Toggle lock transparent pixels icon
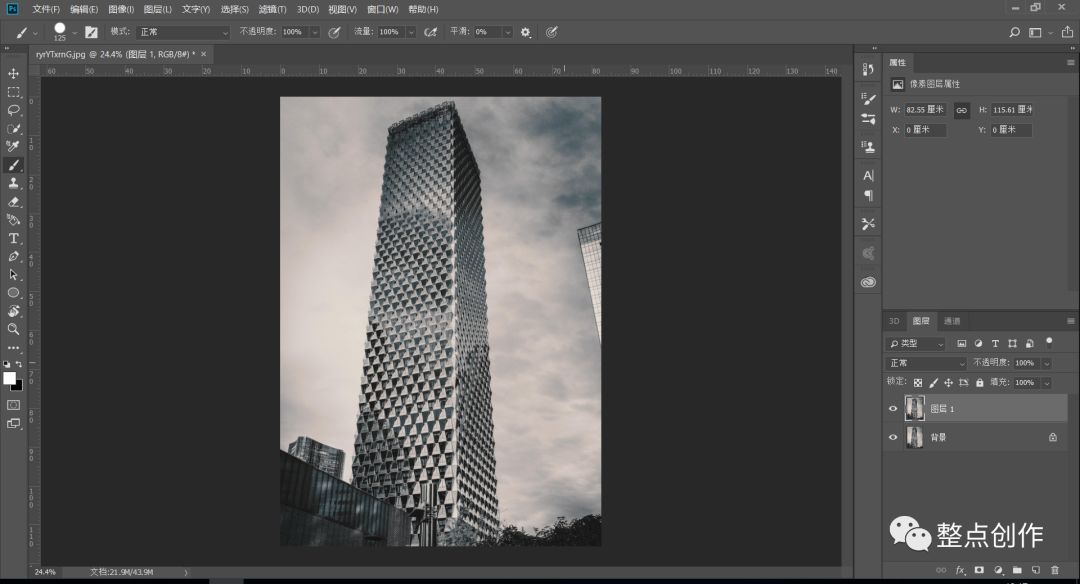This screenshot has width=1080, height=584. pyautogui.click(x=917, y=383)
